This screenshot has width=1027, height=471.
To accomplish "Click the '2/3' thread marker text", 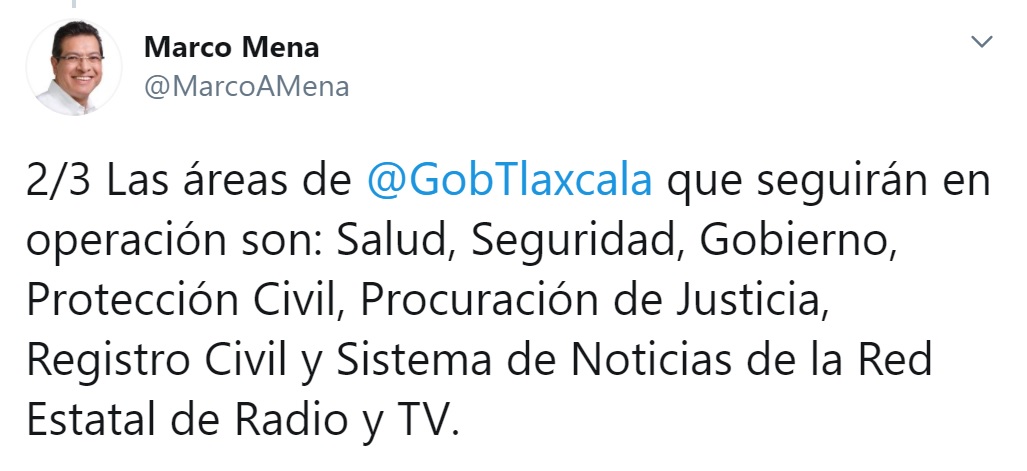I will click(60, 182).
